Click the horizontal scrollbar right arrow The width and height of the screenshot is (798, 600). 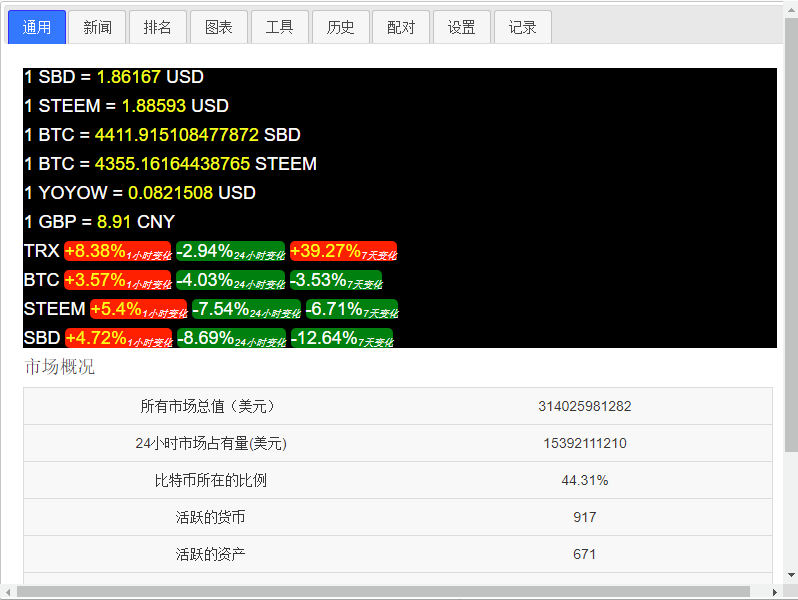click(774, 592)
